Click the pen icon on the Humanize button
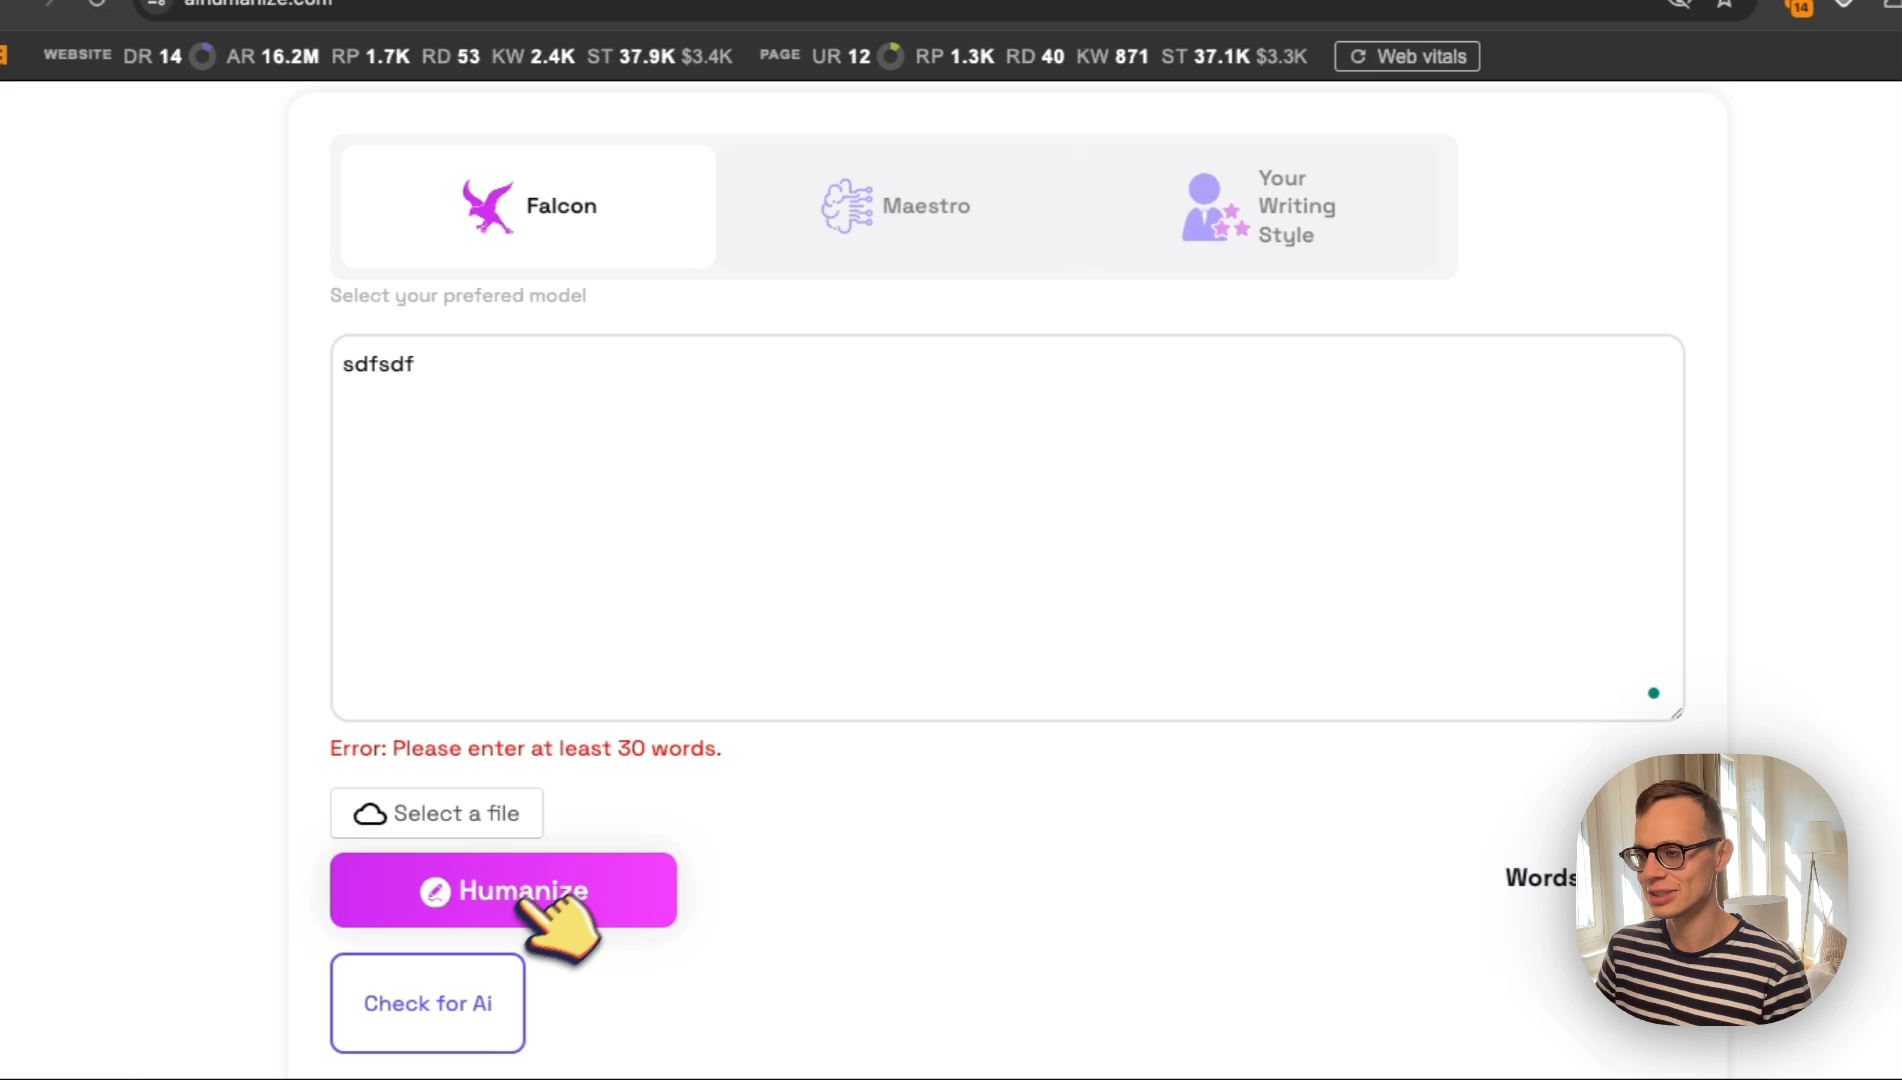Image resolution: width=1902 pixels, height=1080 pixels. click(435, 891)
